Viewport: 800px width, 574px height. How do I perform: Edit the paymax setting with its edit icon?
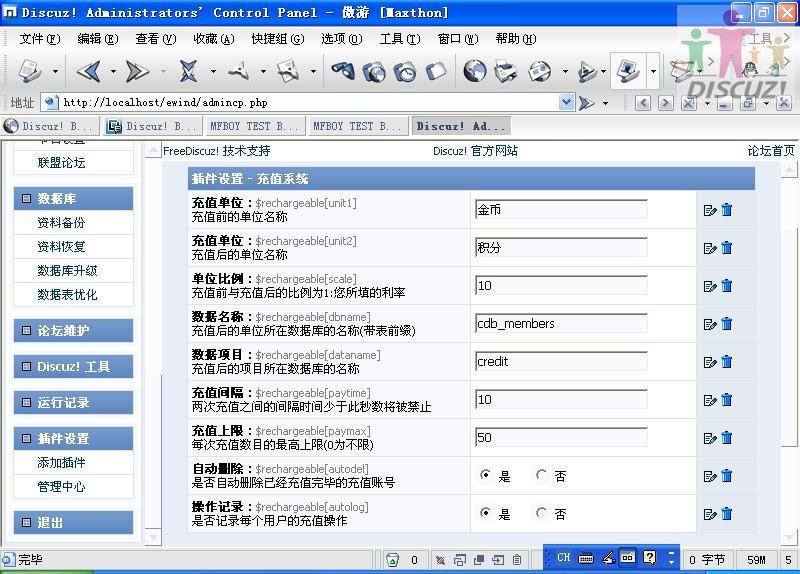click(710, 438)
